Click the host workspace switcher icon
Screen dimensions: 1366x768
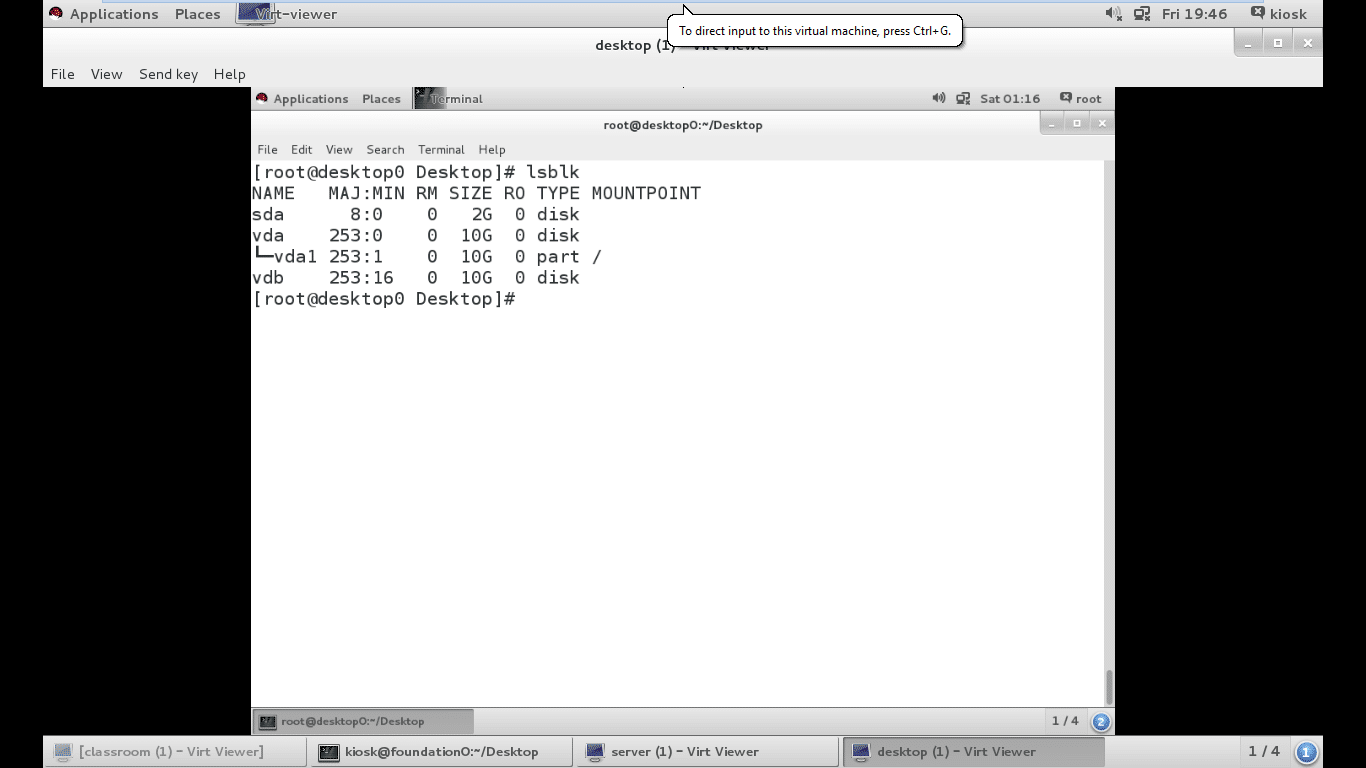click(1306, 752)
